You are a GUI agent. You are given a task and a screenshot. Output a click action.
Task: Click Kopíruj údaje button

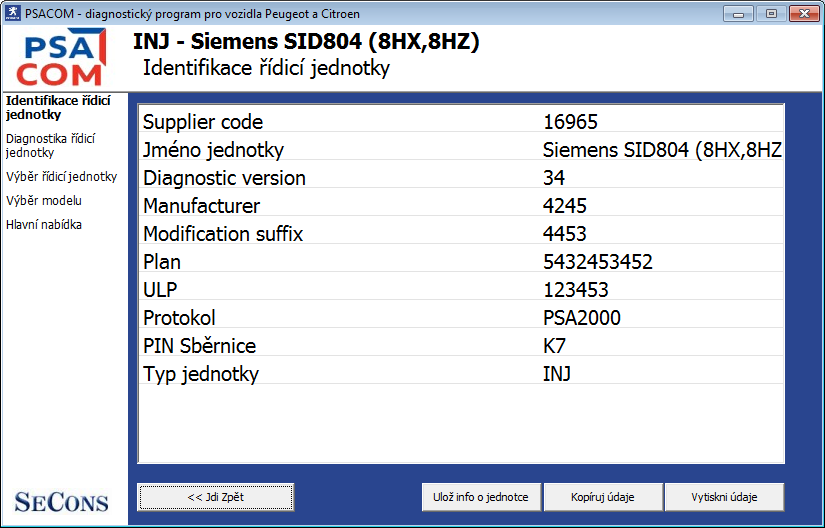pyautogui.click(x=603, y=497)
